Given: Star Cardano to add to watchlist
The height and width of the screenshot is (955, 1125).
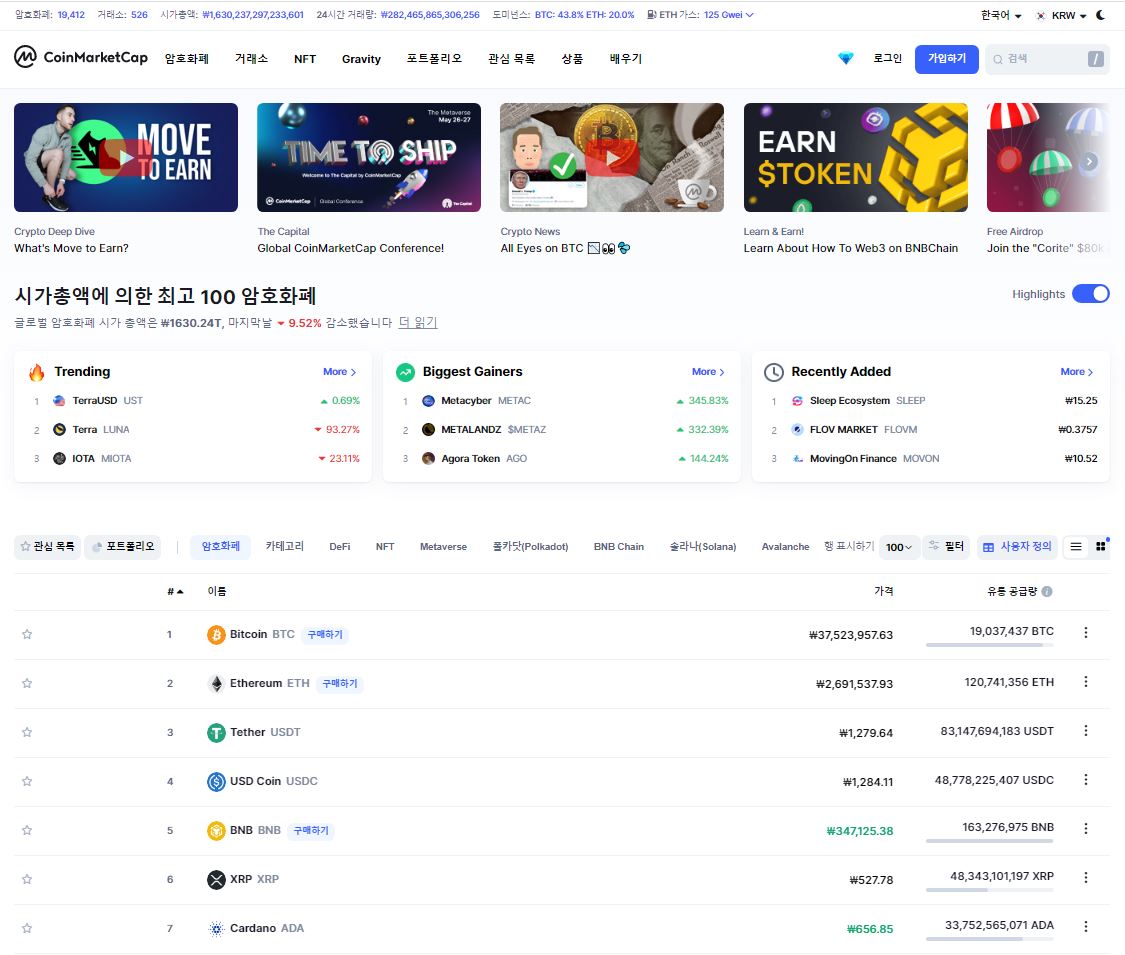Looking at the screenshot, I should [27, 928].
